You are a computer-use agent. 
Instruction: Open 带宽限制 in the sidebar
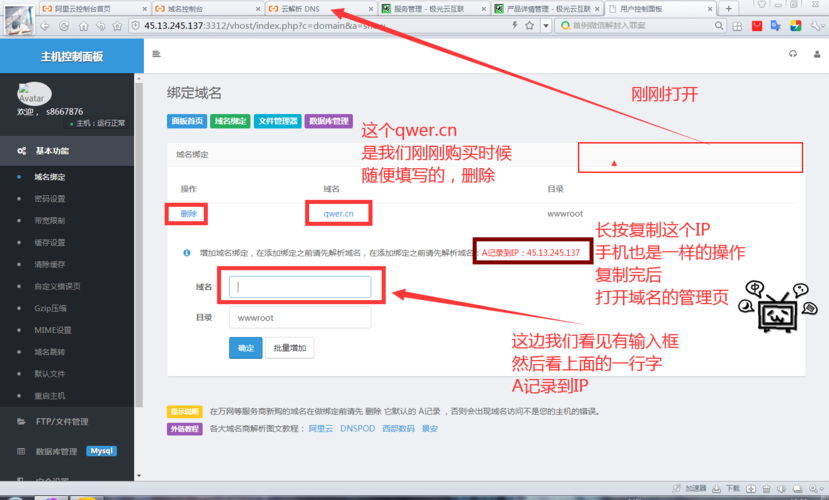click(50, 221)
